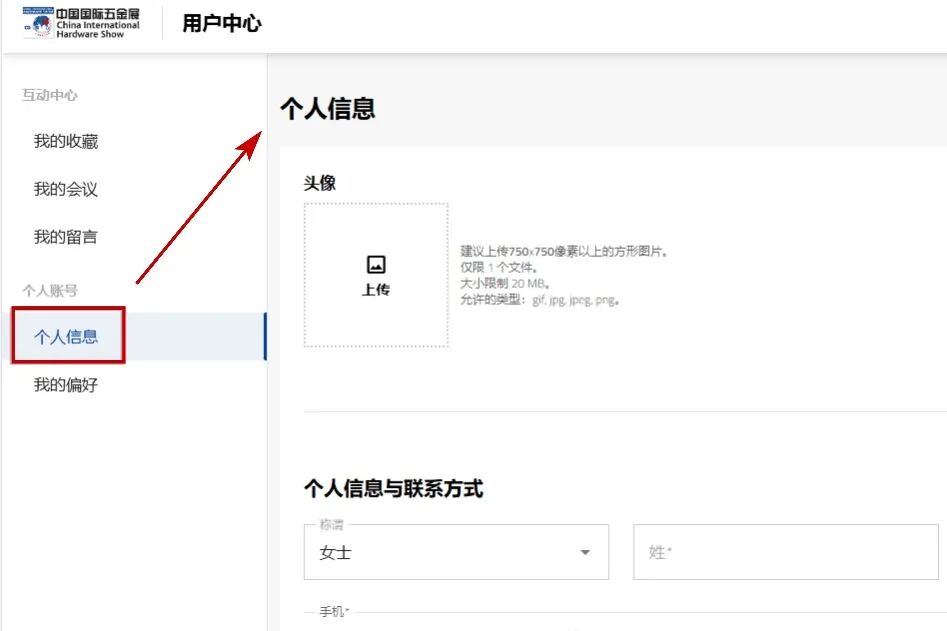Viewport: 947px width, 631px height.
Task: Click the 个人信息与联系方式 section heading
Action: tap(394, 489)
